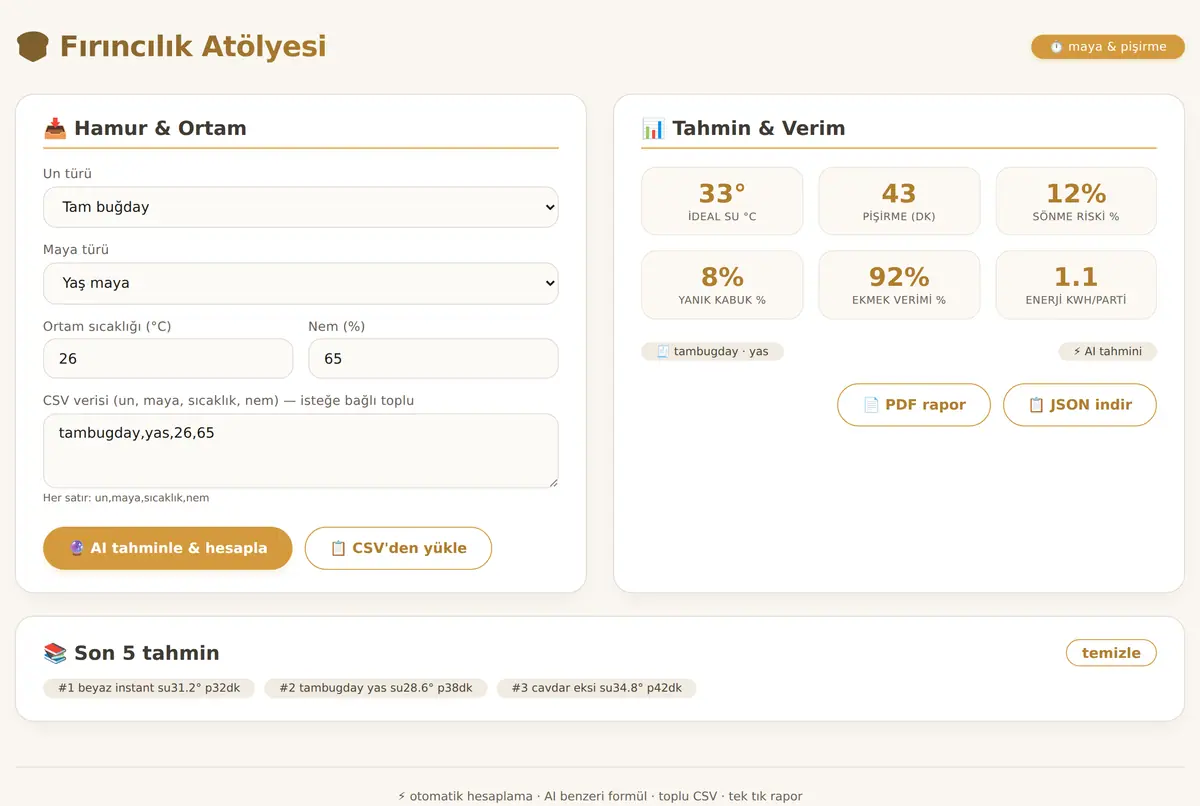Download the PDF rapor
1200x806 pixels.
914,405
